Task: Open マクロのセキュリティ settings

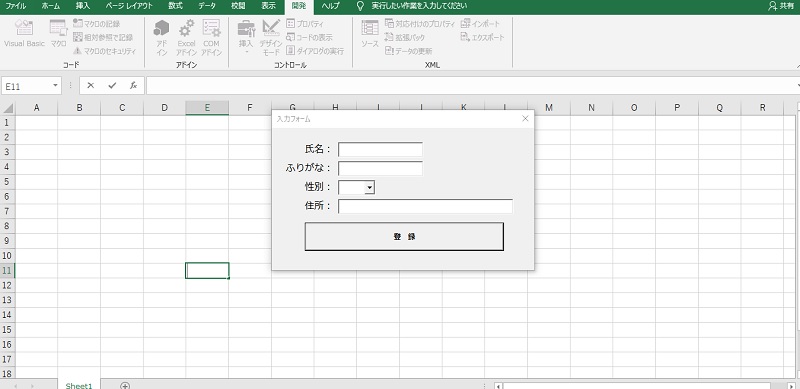Action: 105,51
